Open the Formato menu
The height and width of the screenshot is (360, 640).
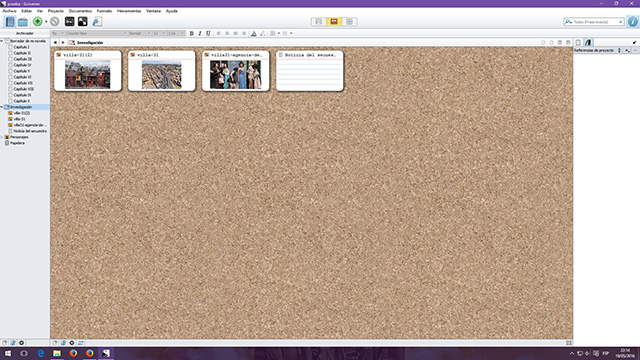(x=104, y=11)
